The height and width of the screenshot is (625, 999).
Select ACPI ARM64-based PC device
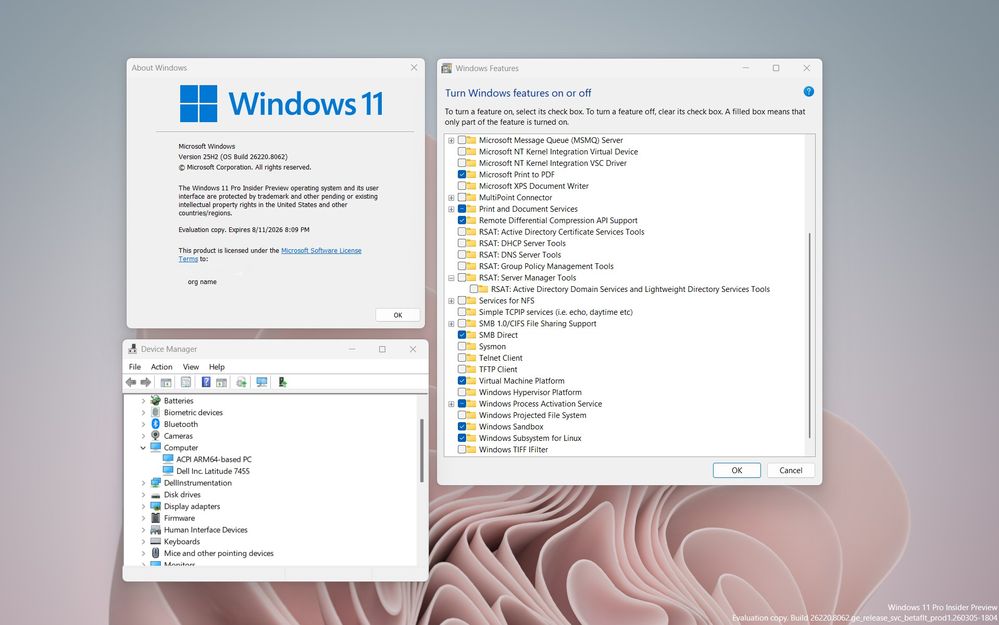pyautogui.click(x=213, y=459)
